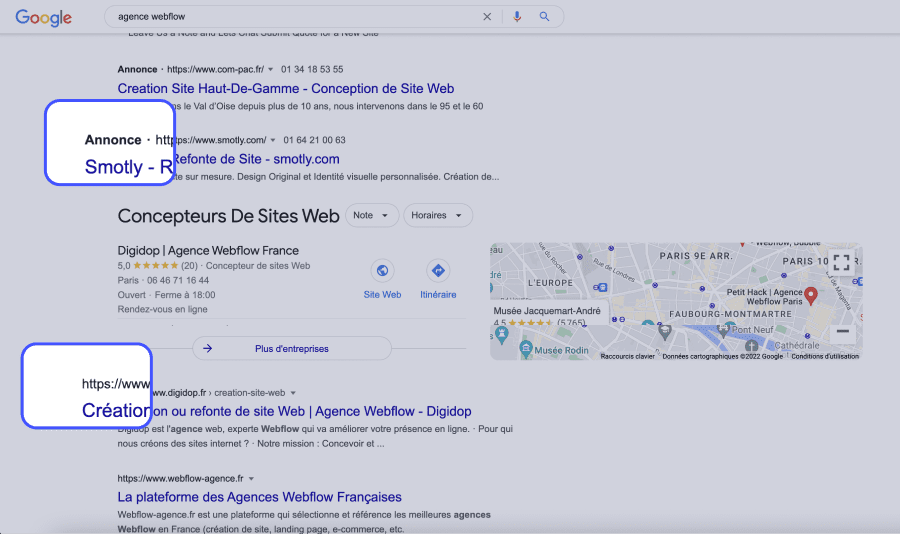
Task: Click the Digidop 5,0 star rating
Action: point(157,266)
